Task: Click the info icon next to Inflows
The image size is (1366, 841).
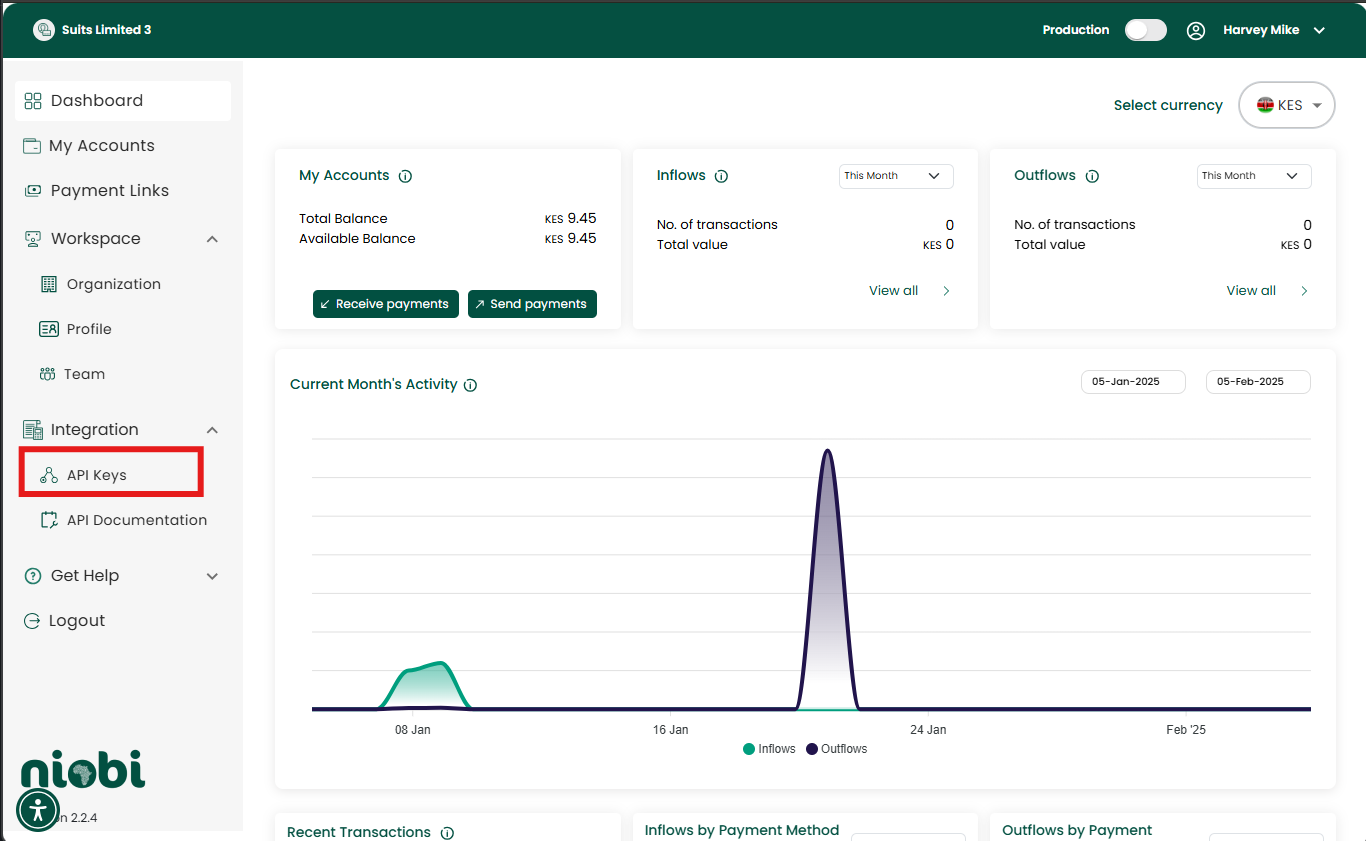Action: (x=721, y=176)
